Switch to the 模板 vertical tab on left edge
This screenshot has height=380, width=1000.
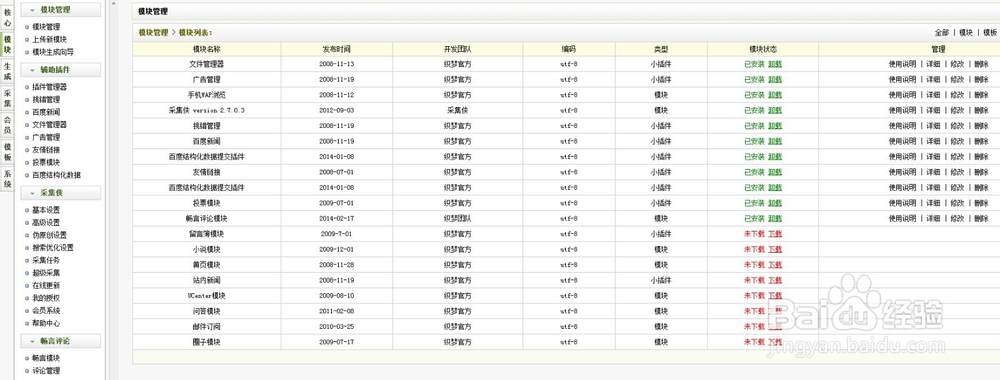pos(7,152)
